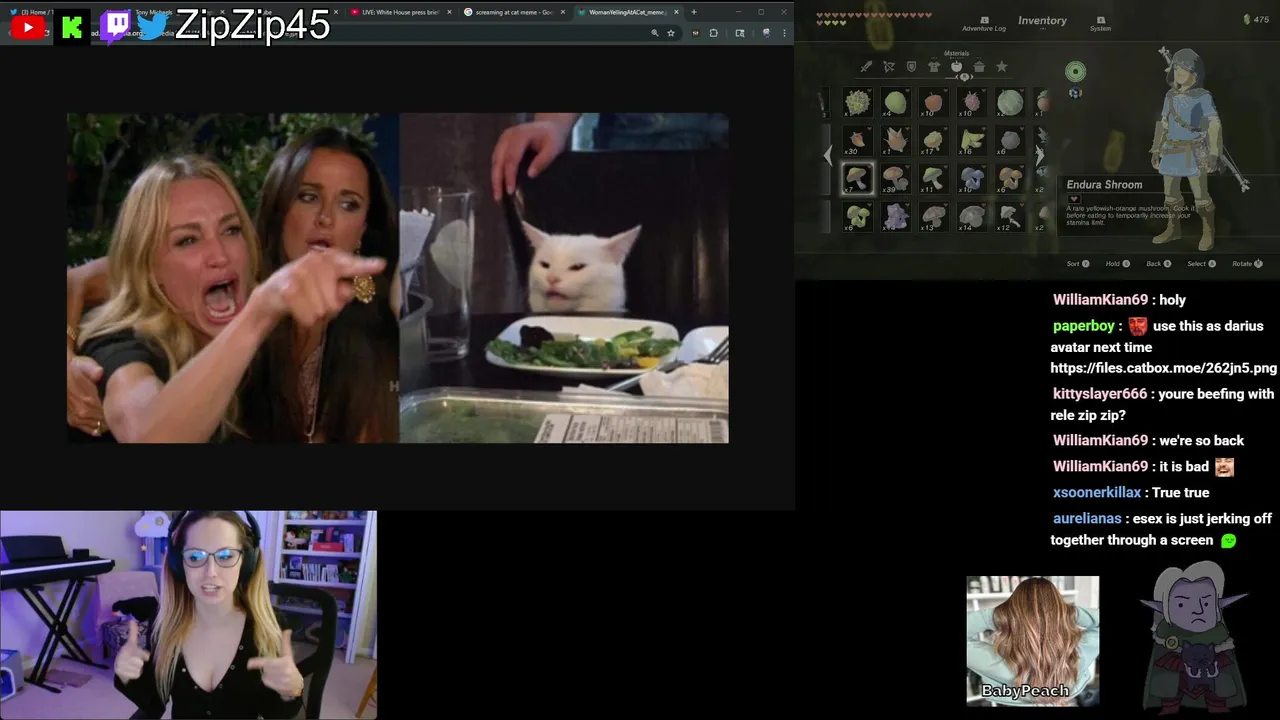Image resolution: width=1280 pixels, height=720 pixels.
Task: Click the YouTube logo overlay
Action: tap(28, 27)
